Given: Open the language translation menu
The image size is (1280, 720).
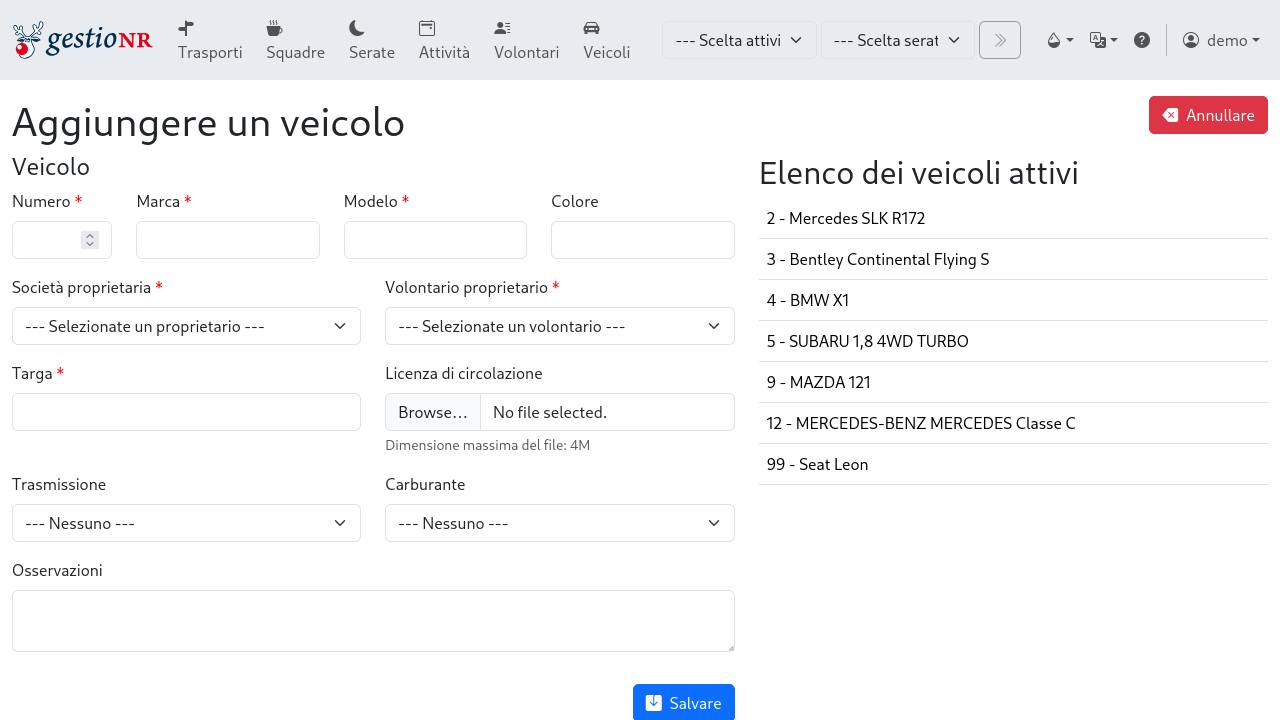Looking at the screenshot, I should click(x=1103, y=40).
